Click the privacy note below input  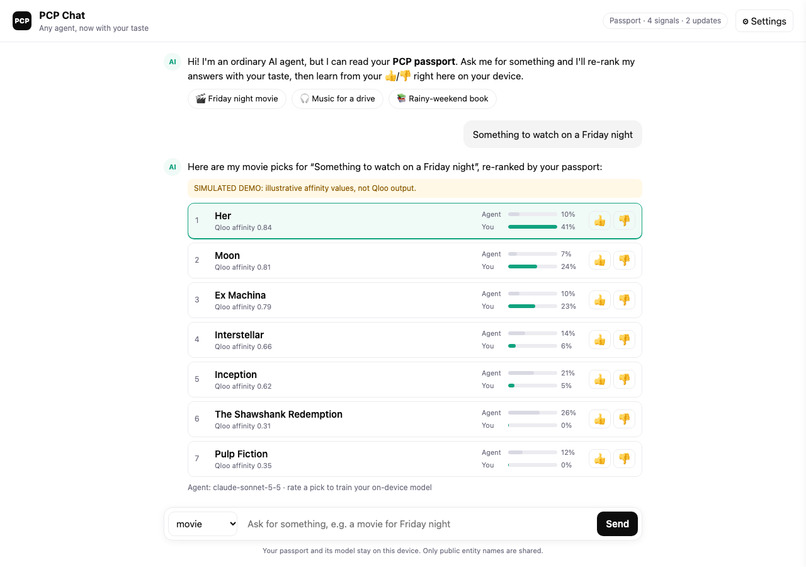click(x=402, y=551)
